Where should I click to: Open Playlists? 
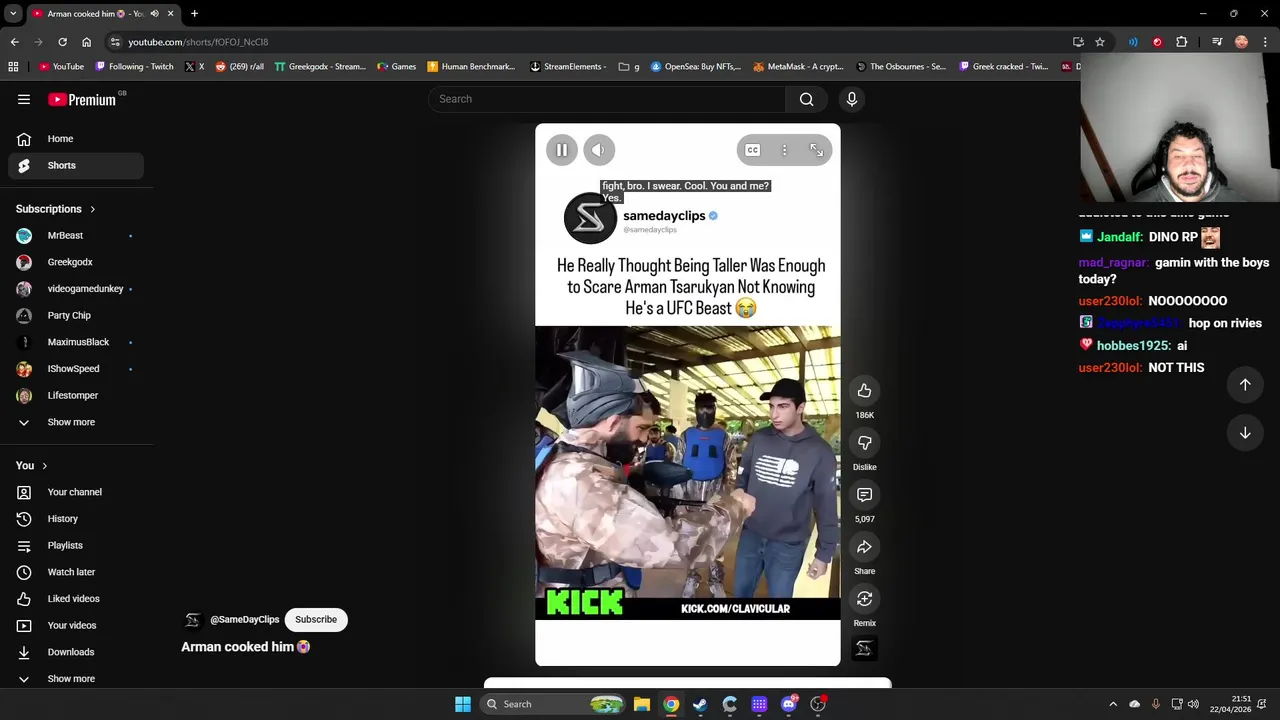coord(76,545)
